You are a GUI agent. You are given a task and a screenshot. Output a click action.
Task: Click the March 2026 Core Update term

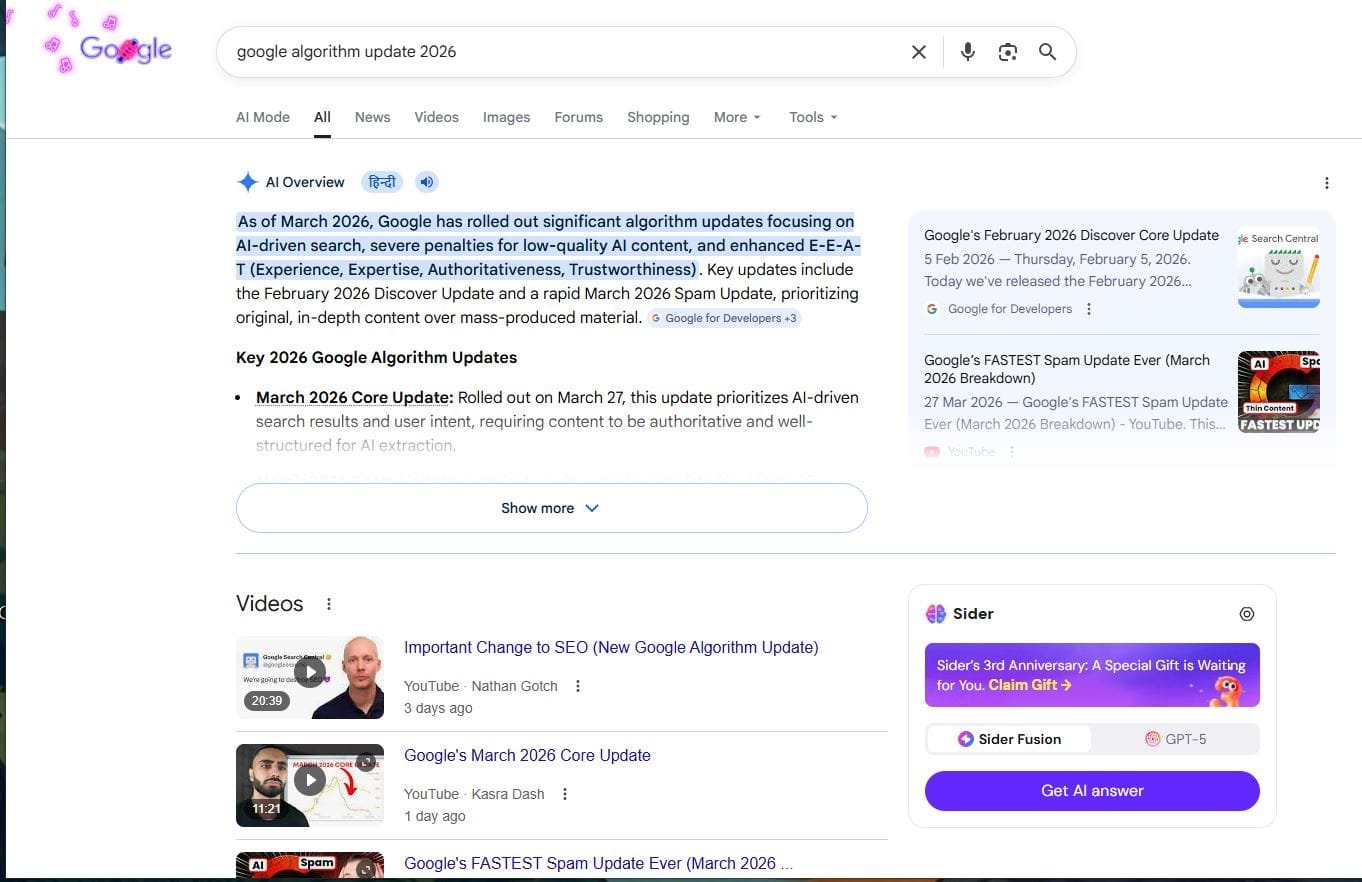354,397
